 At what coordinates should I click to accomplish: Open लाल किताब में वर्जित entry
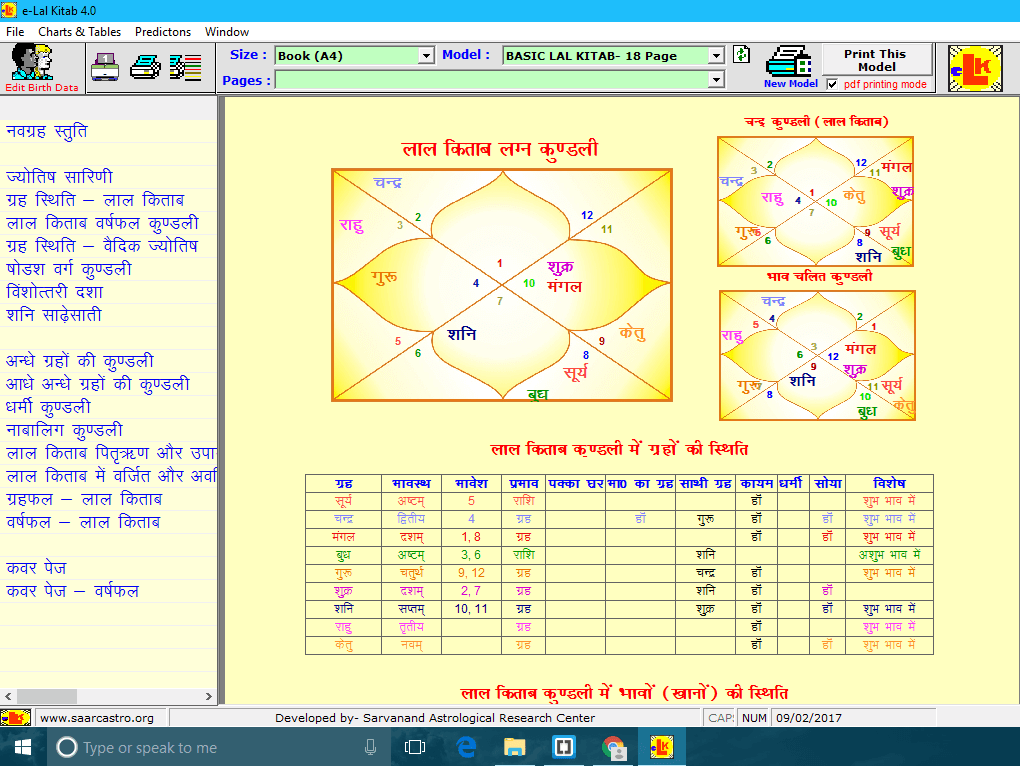pyautogui.click(x=111, y=476)
